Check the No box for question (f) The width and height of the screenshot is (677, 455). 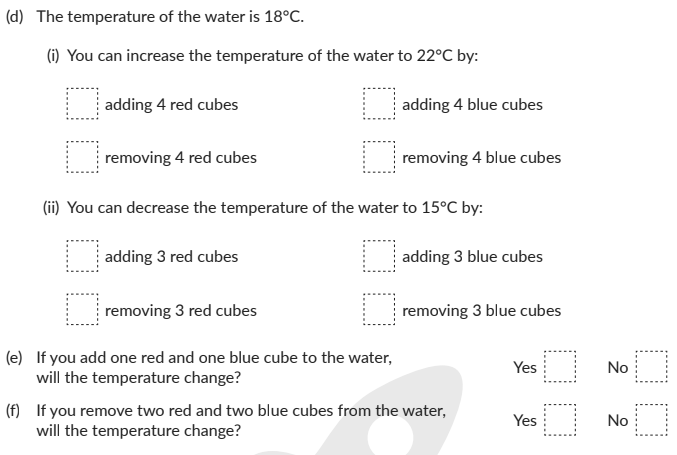(x=651, y=420)
